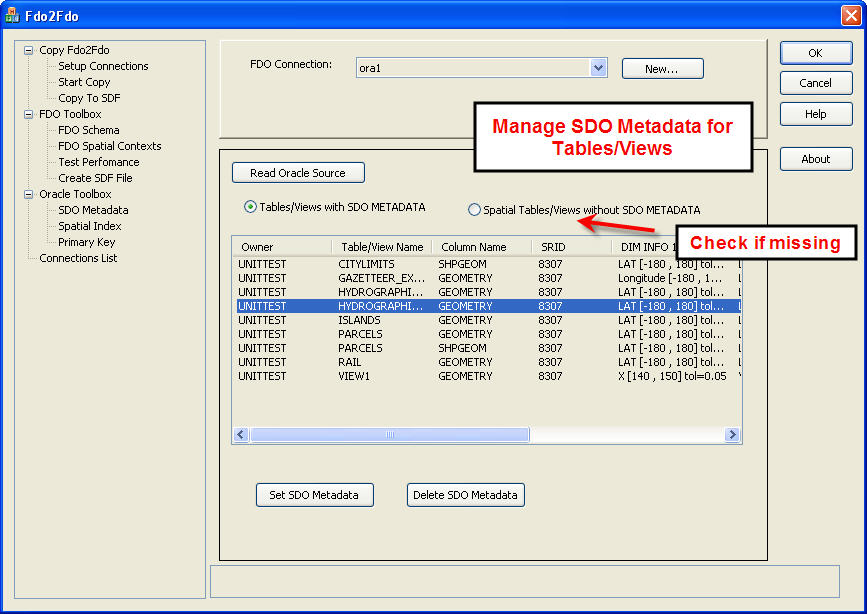The image size is (867, 614).
Task: Open FDO Schema tree item
Action: click(88, 130)
